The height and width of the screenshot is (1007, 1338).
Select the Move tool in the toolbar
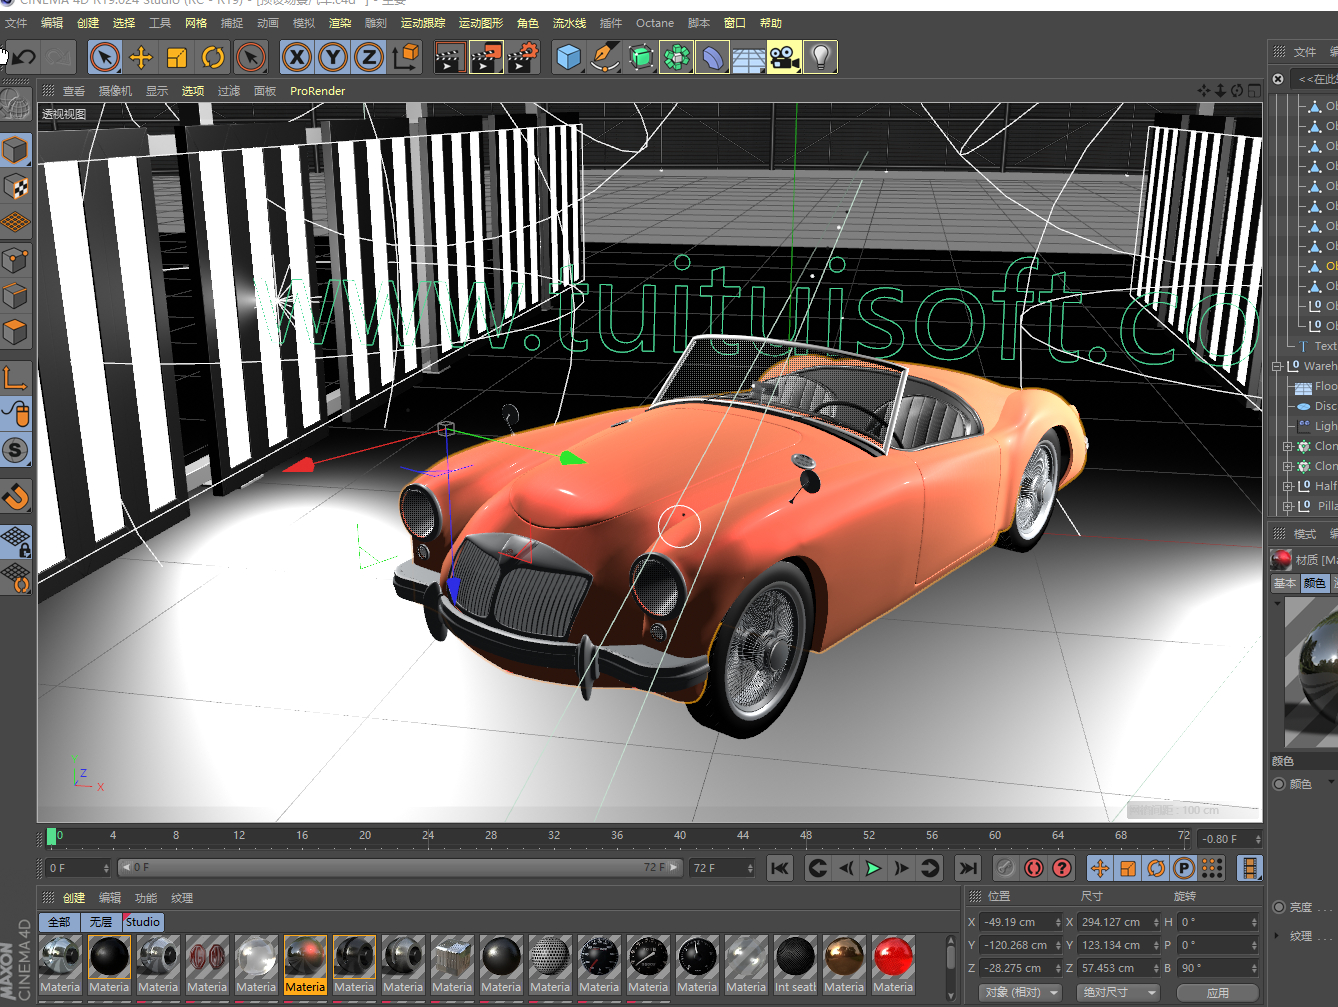click(x=141, y=58)
